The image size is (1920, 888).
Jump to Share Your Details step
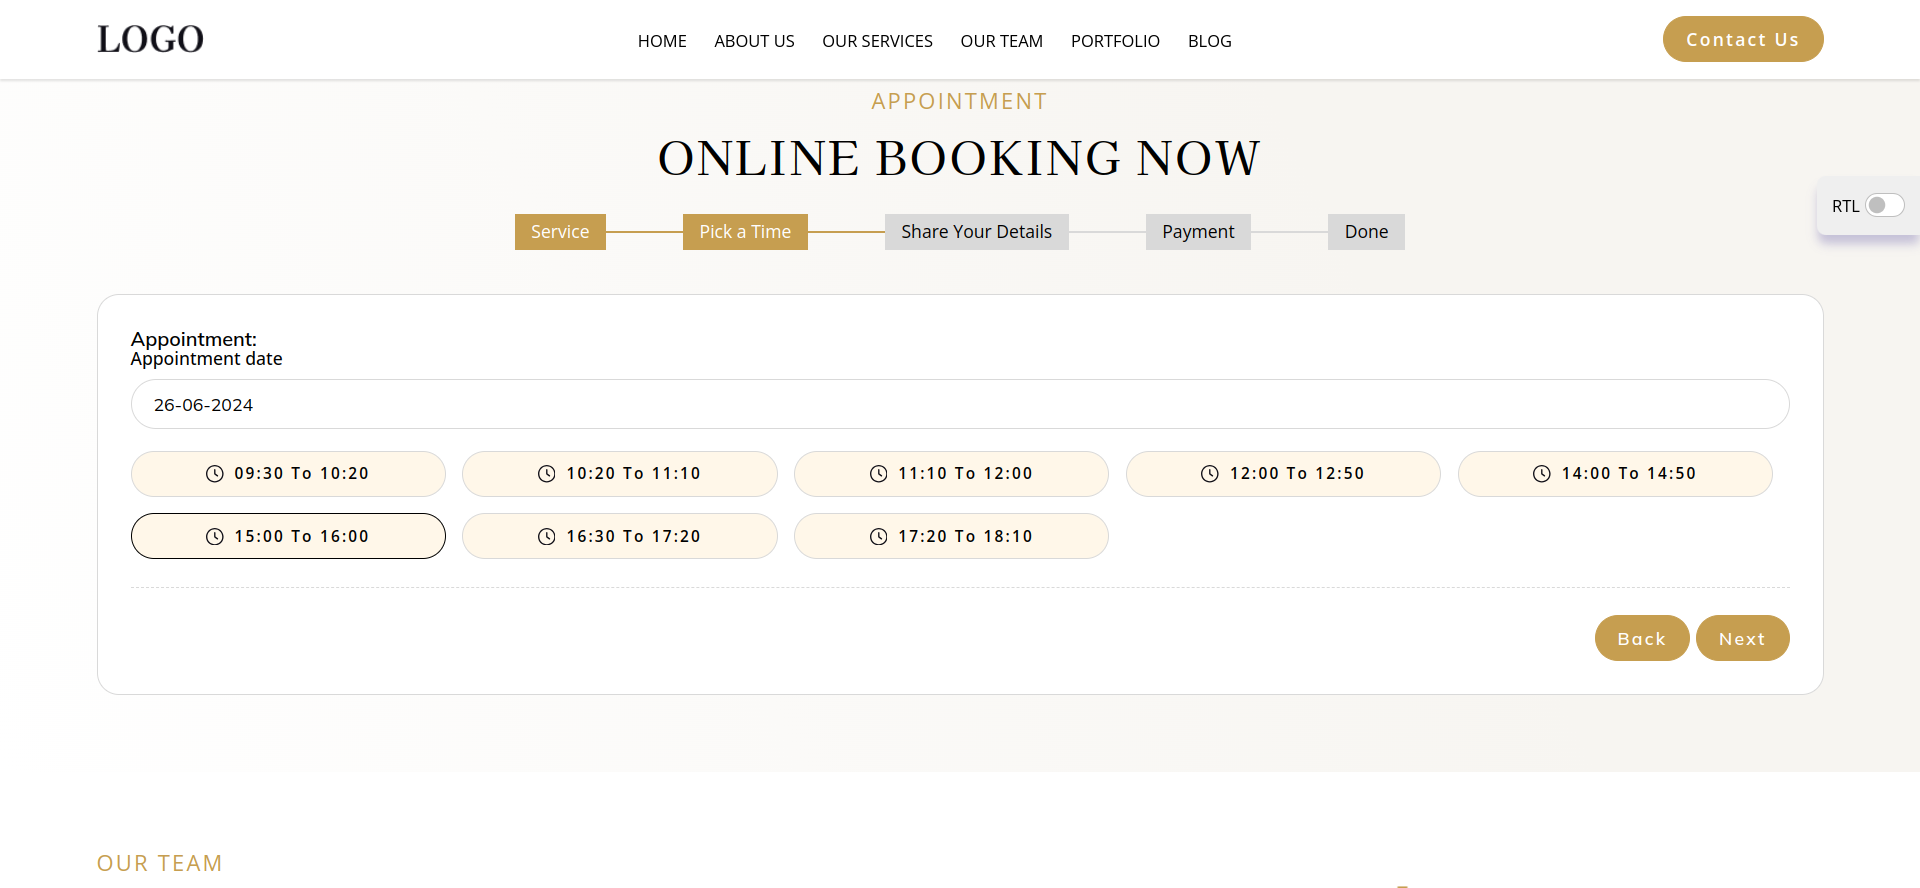click(976, 232)
